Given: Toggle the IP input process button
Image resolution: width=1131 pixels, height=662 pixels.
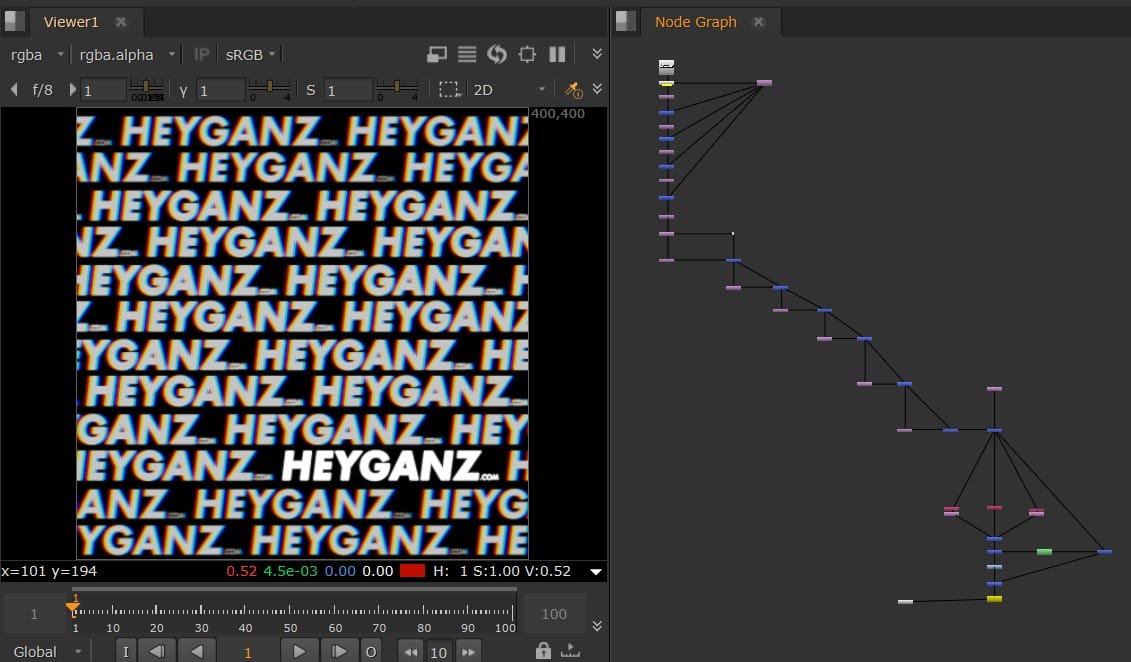Looking at the screenshot, I should [x=201, y=55].
